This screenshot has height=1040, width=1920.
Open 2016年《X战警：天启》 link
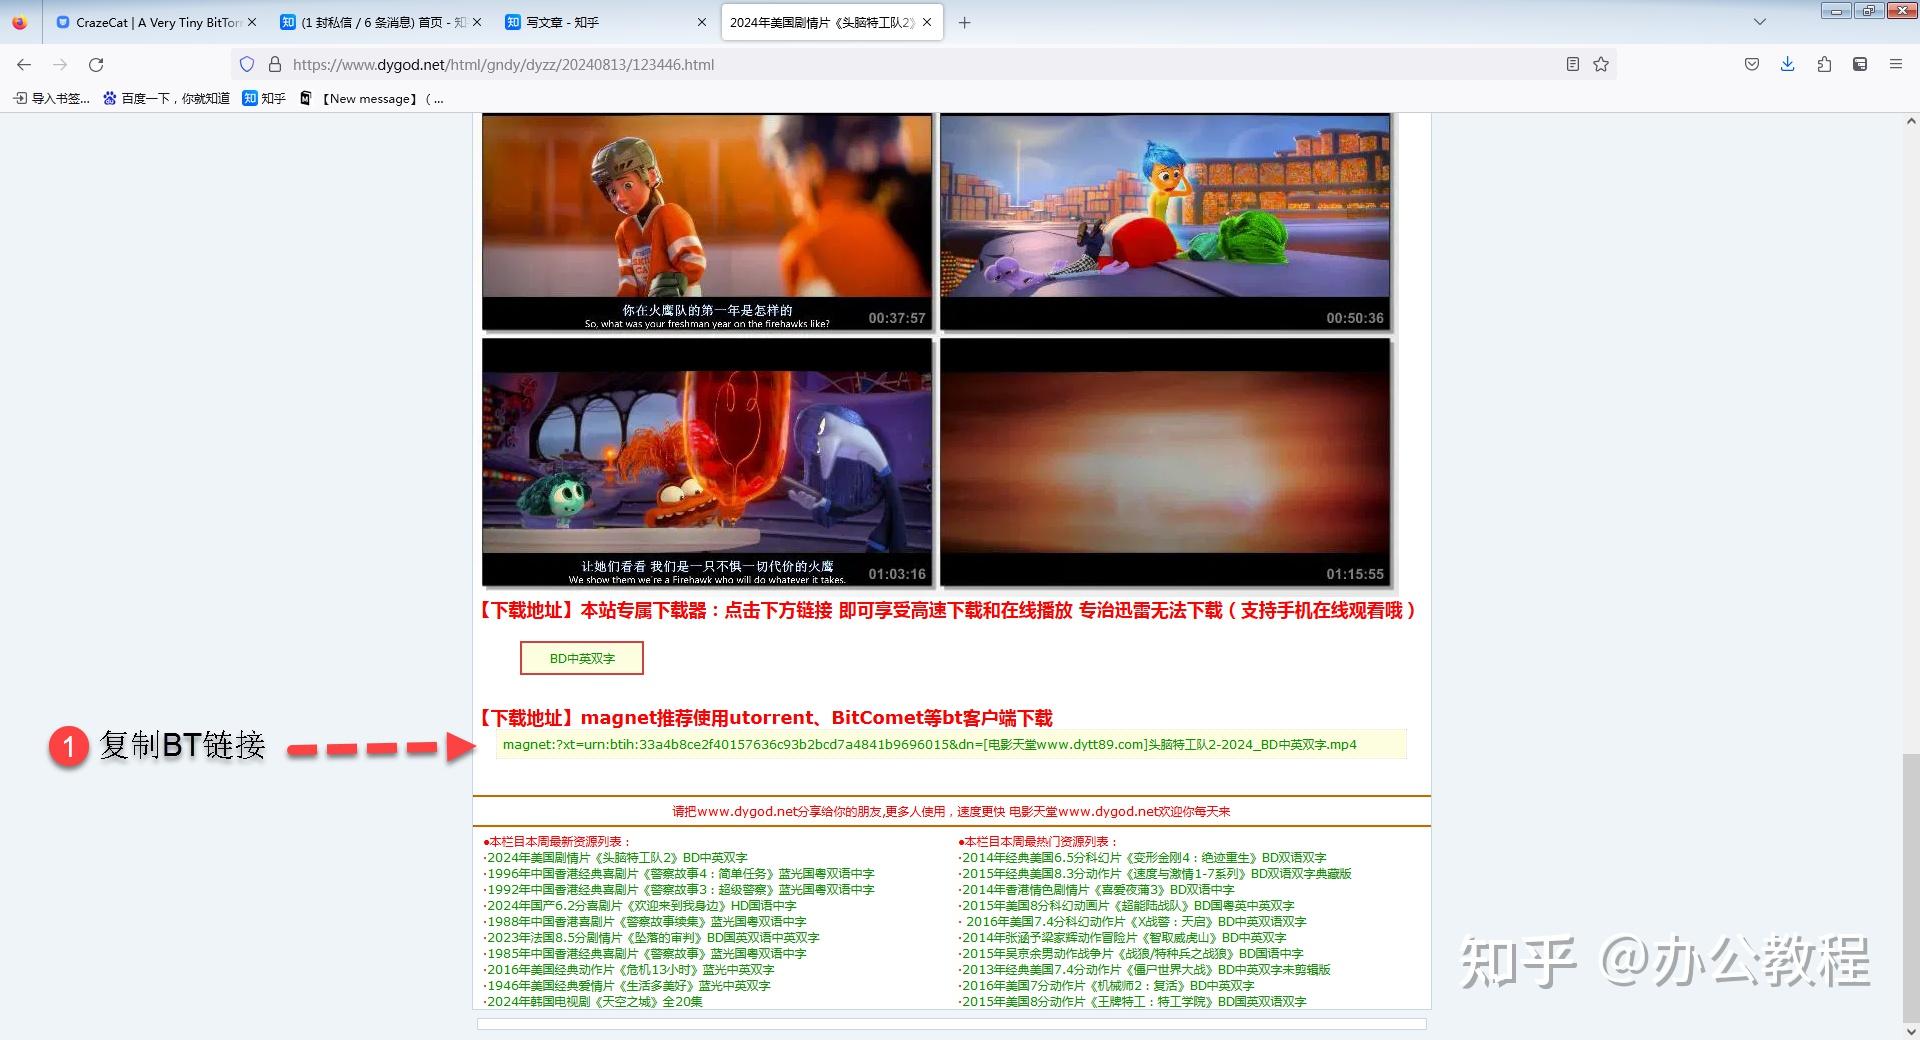(x=1135, y=921)
